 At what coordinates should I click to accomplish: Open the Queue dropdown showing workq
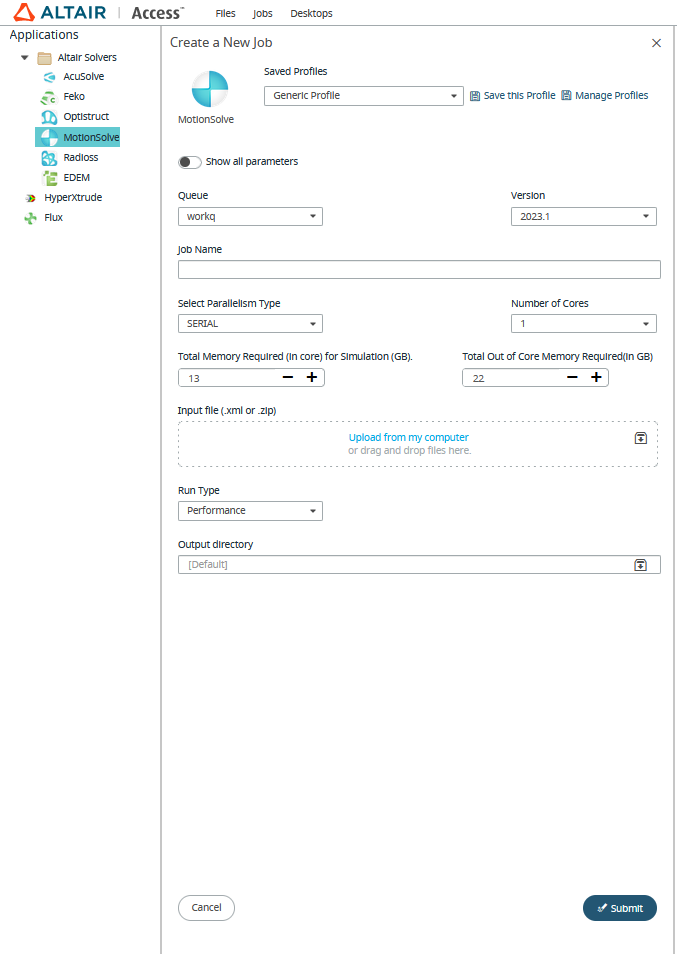coord(250,217)
